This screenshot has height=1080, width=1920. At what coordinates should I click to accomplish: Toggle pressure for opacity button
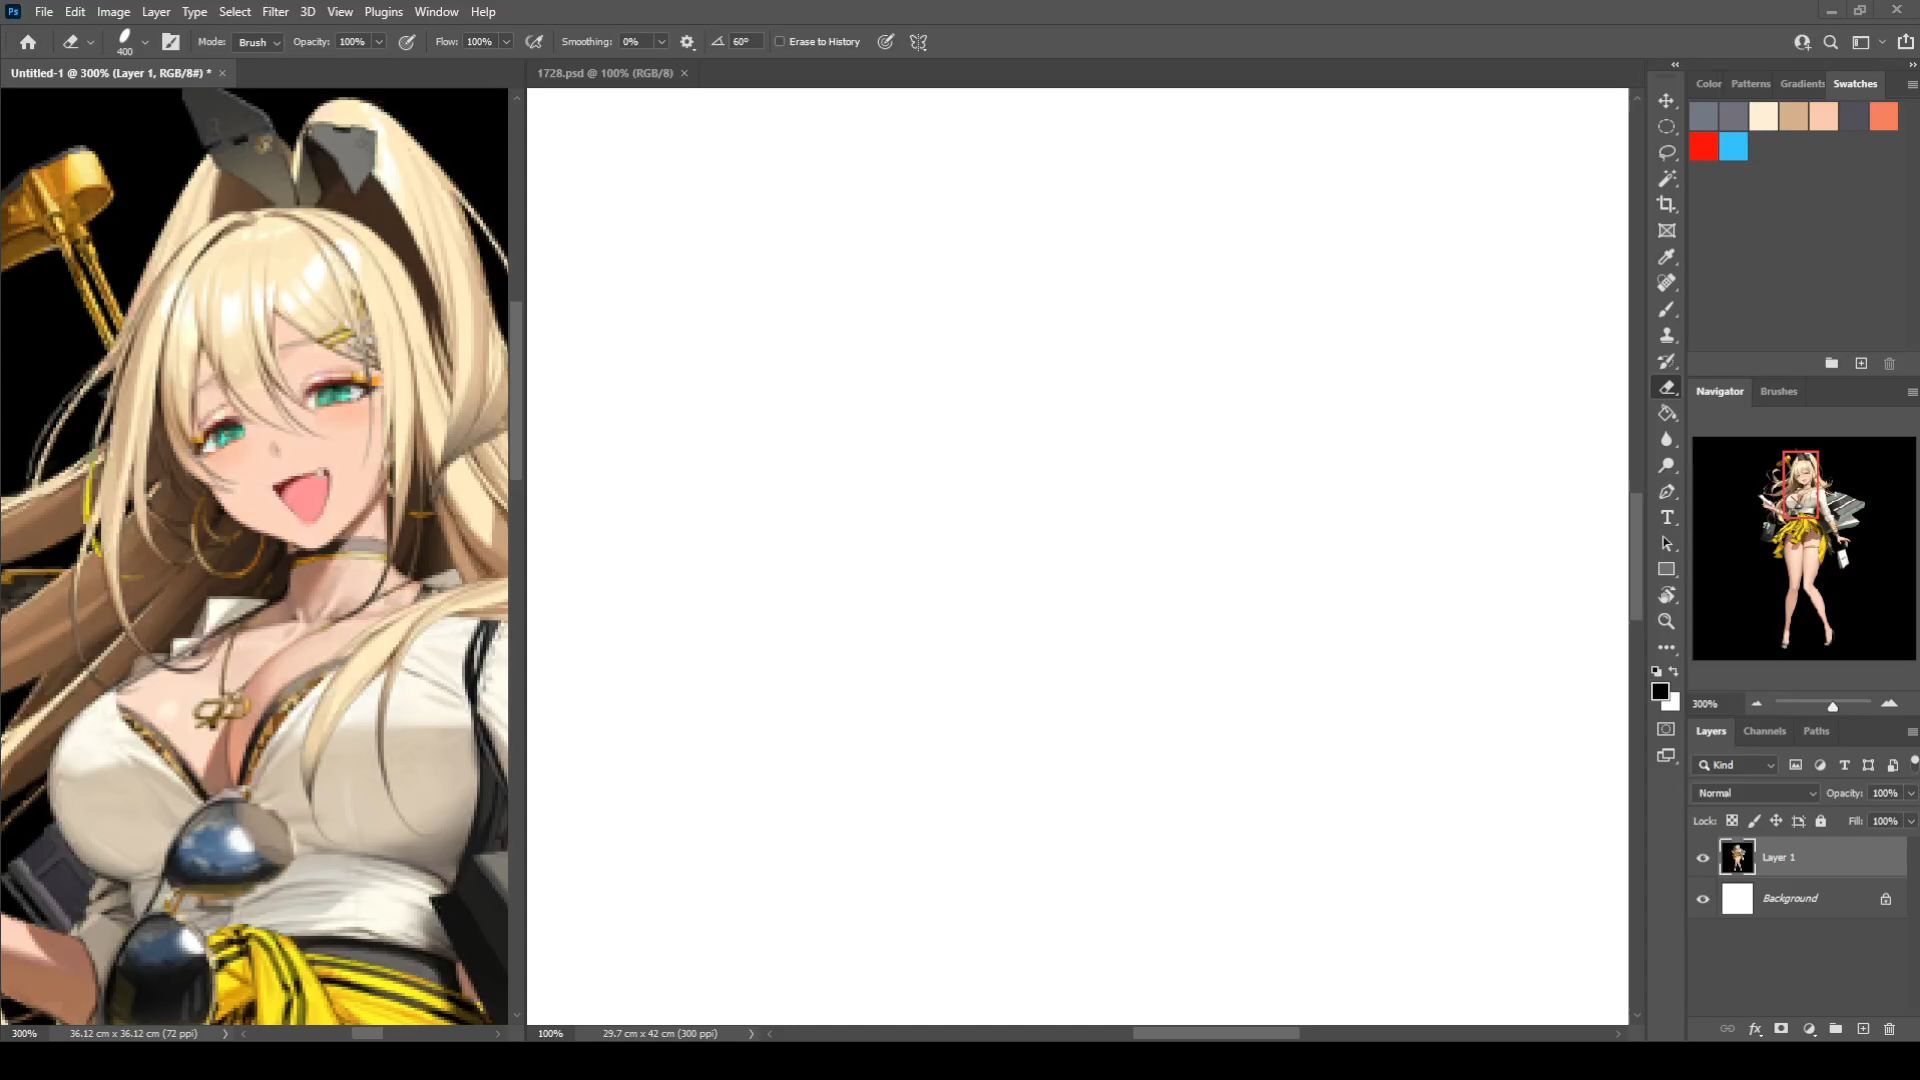407,42
